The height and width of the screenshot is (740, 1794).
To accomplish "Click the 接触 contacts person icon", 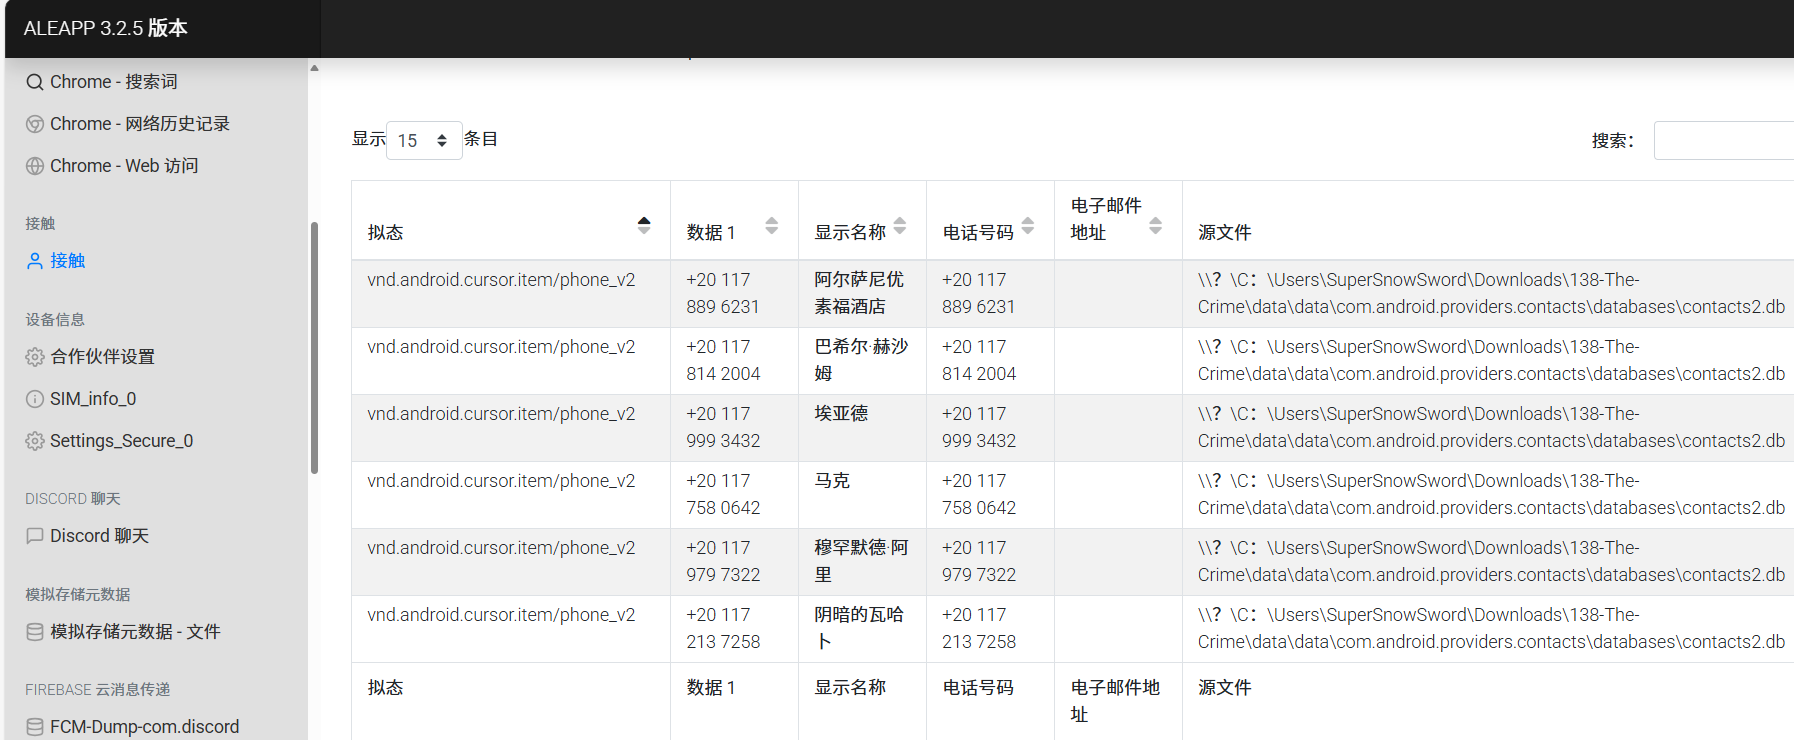I will [35, 261].
